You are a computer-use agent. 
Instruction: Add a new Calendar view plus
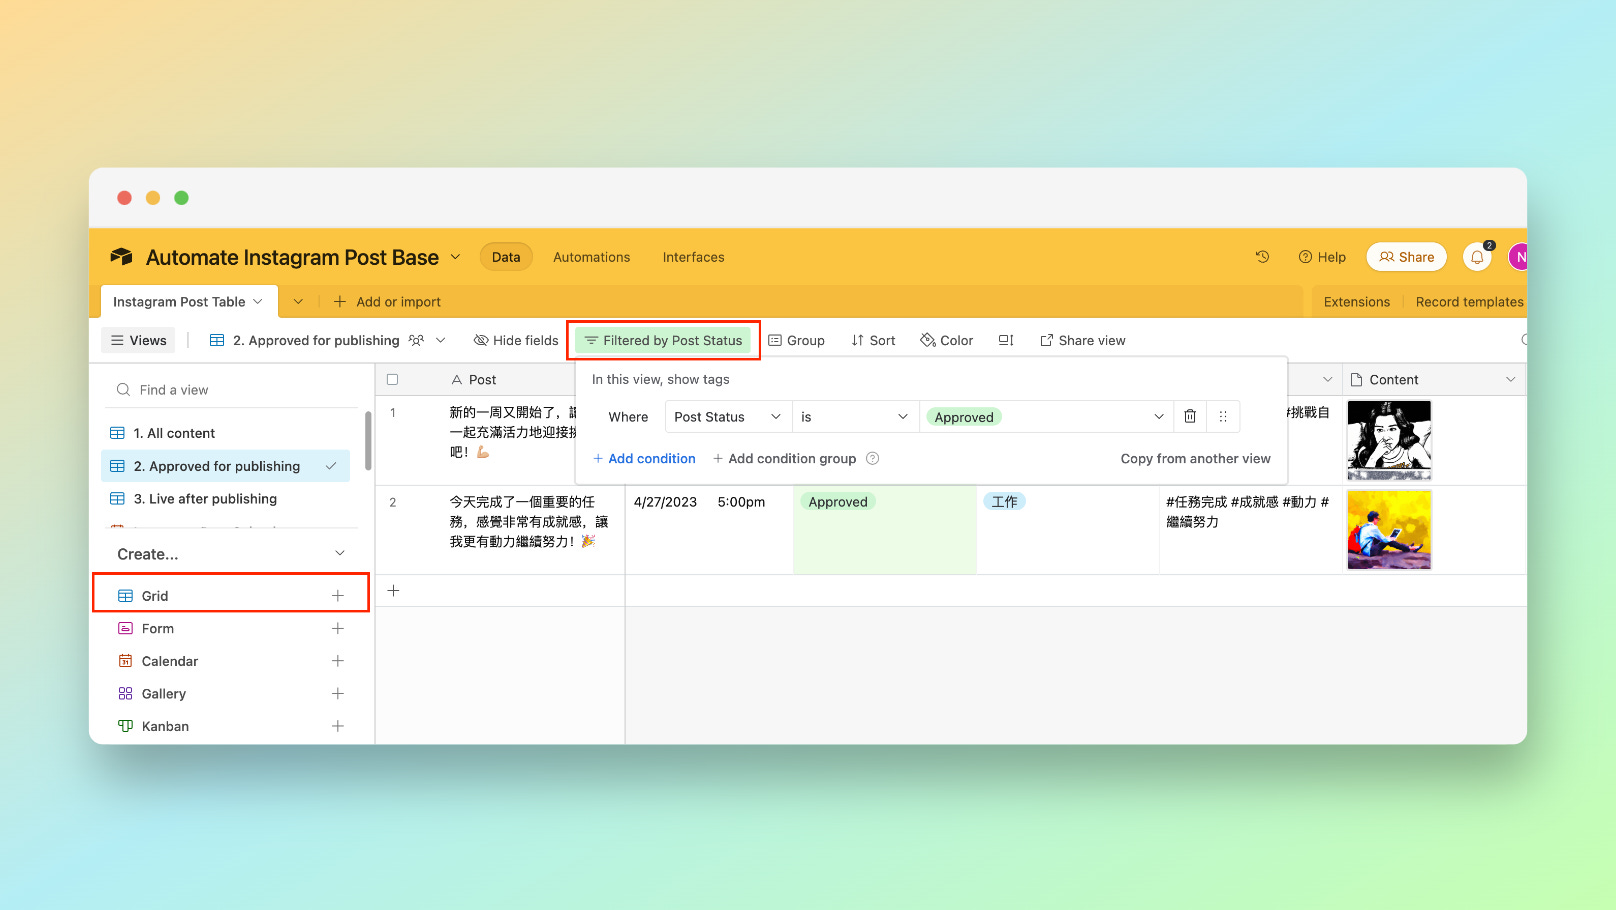coord(338,661)
